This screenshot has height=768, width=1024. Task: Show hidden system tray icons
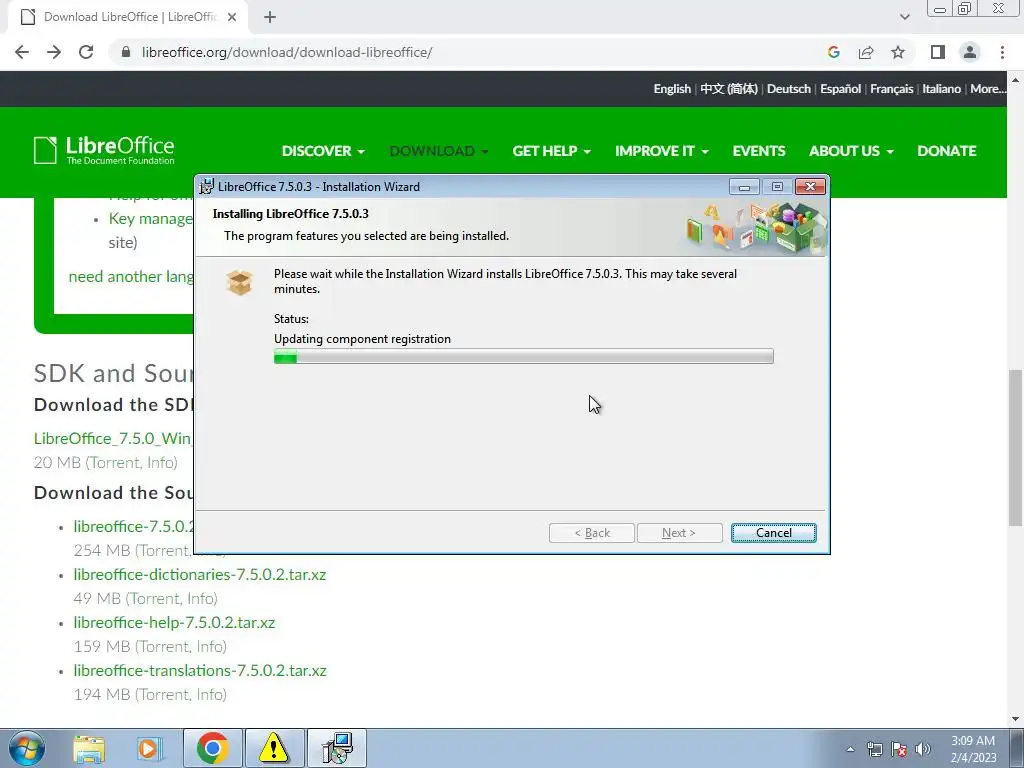click(850, 749)
